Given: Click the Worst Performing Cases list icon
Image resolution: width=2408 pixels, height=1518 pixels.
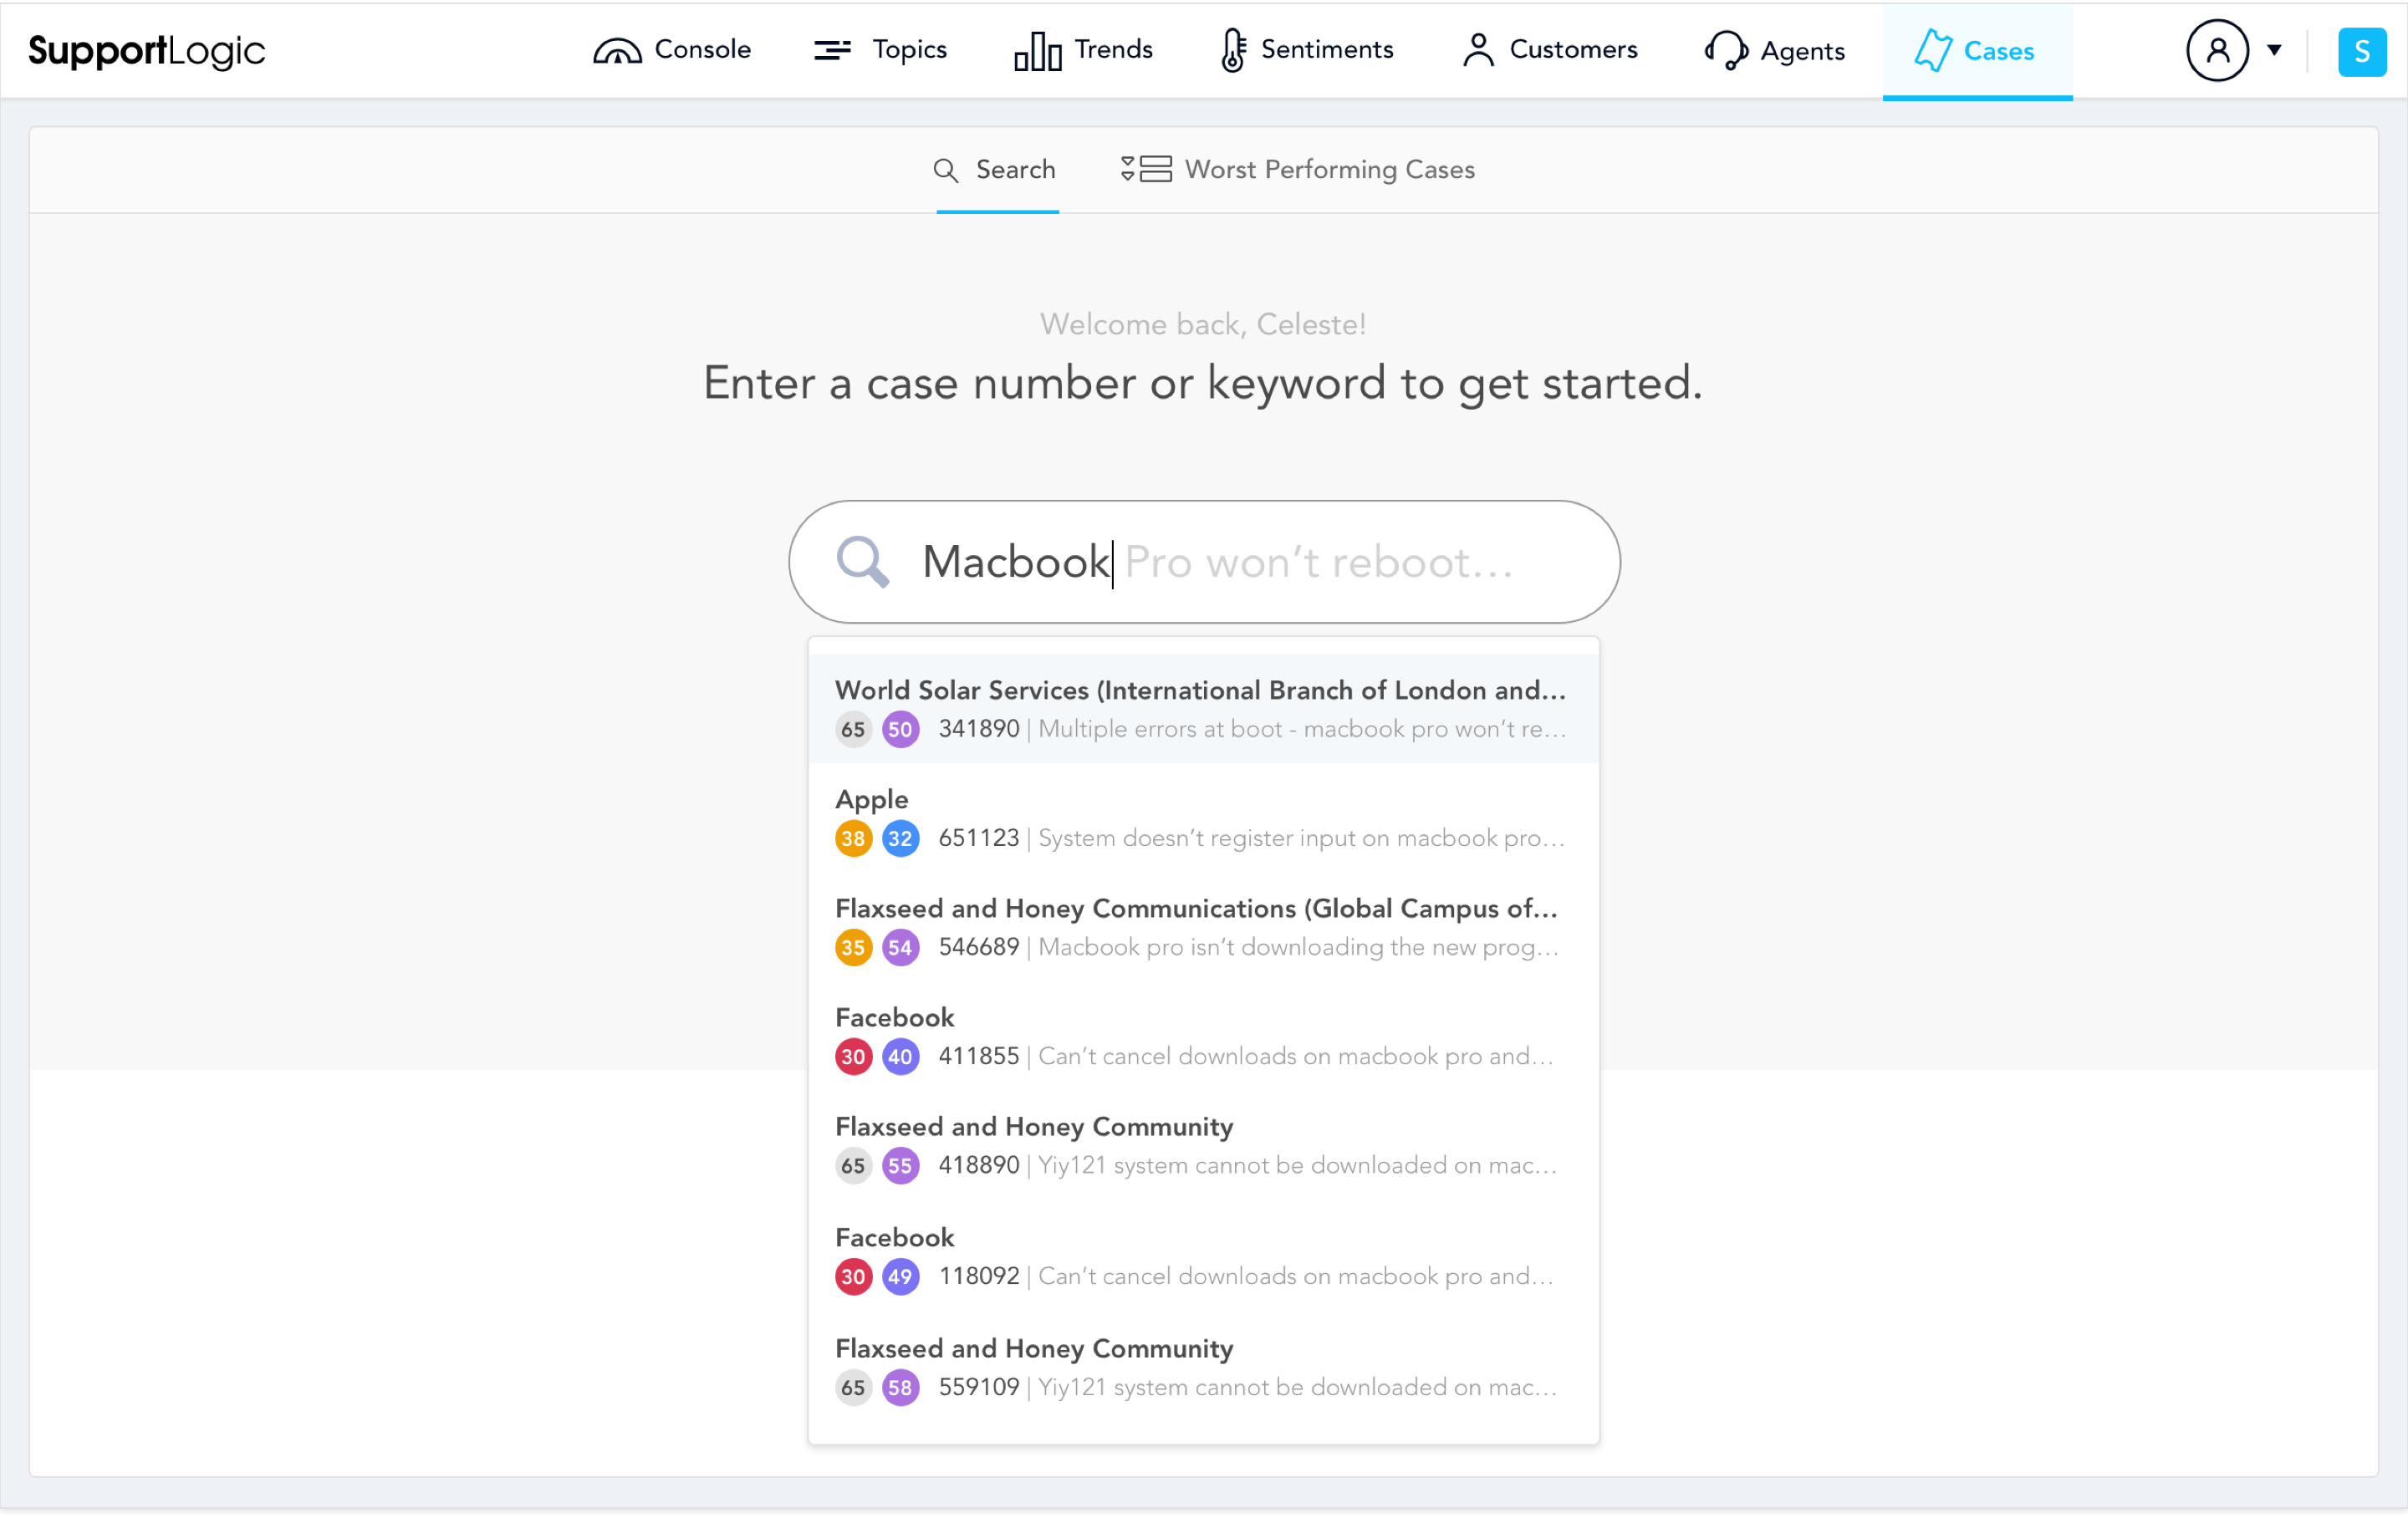Looking at the screenshot, I should pyautogui.click(x=1145, y=169).
